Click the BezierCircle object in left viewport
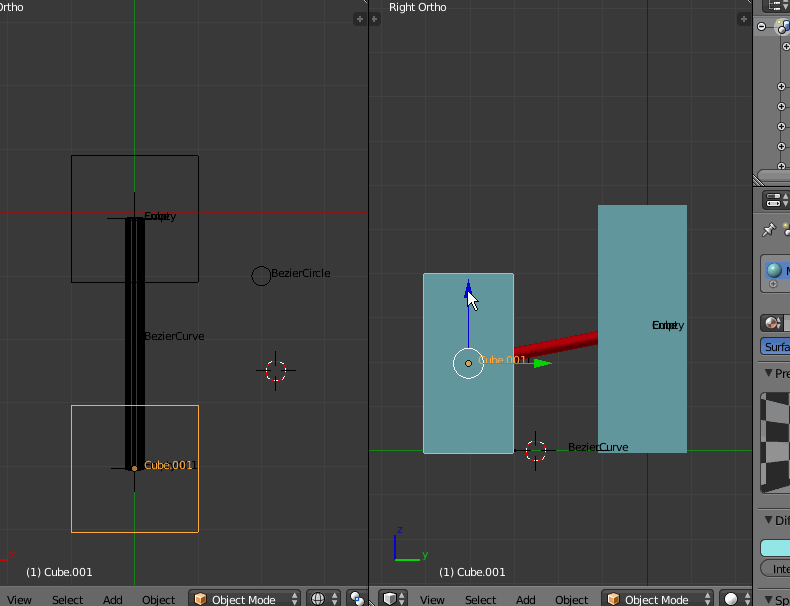The height and width of the screenshot is (606, 790). click(x=261, y=276)
